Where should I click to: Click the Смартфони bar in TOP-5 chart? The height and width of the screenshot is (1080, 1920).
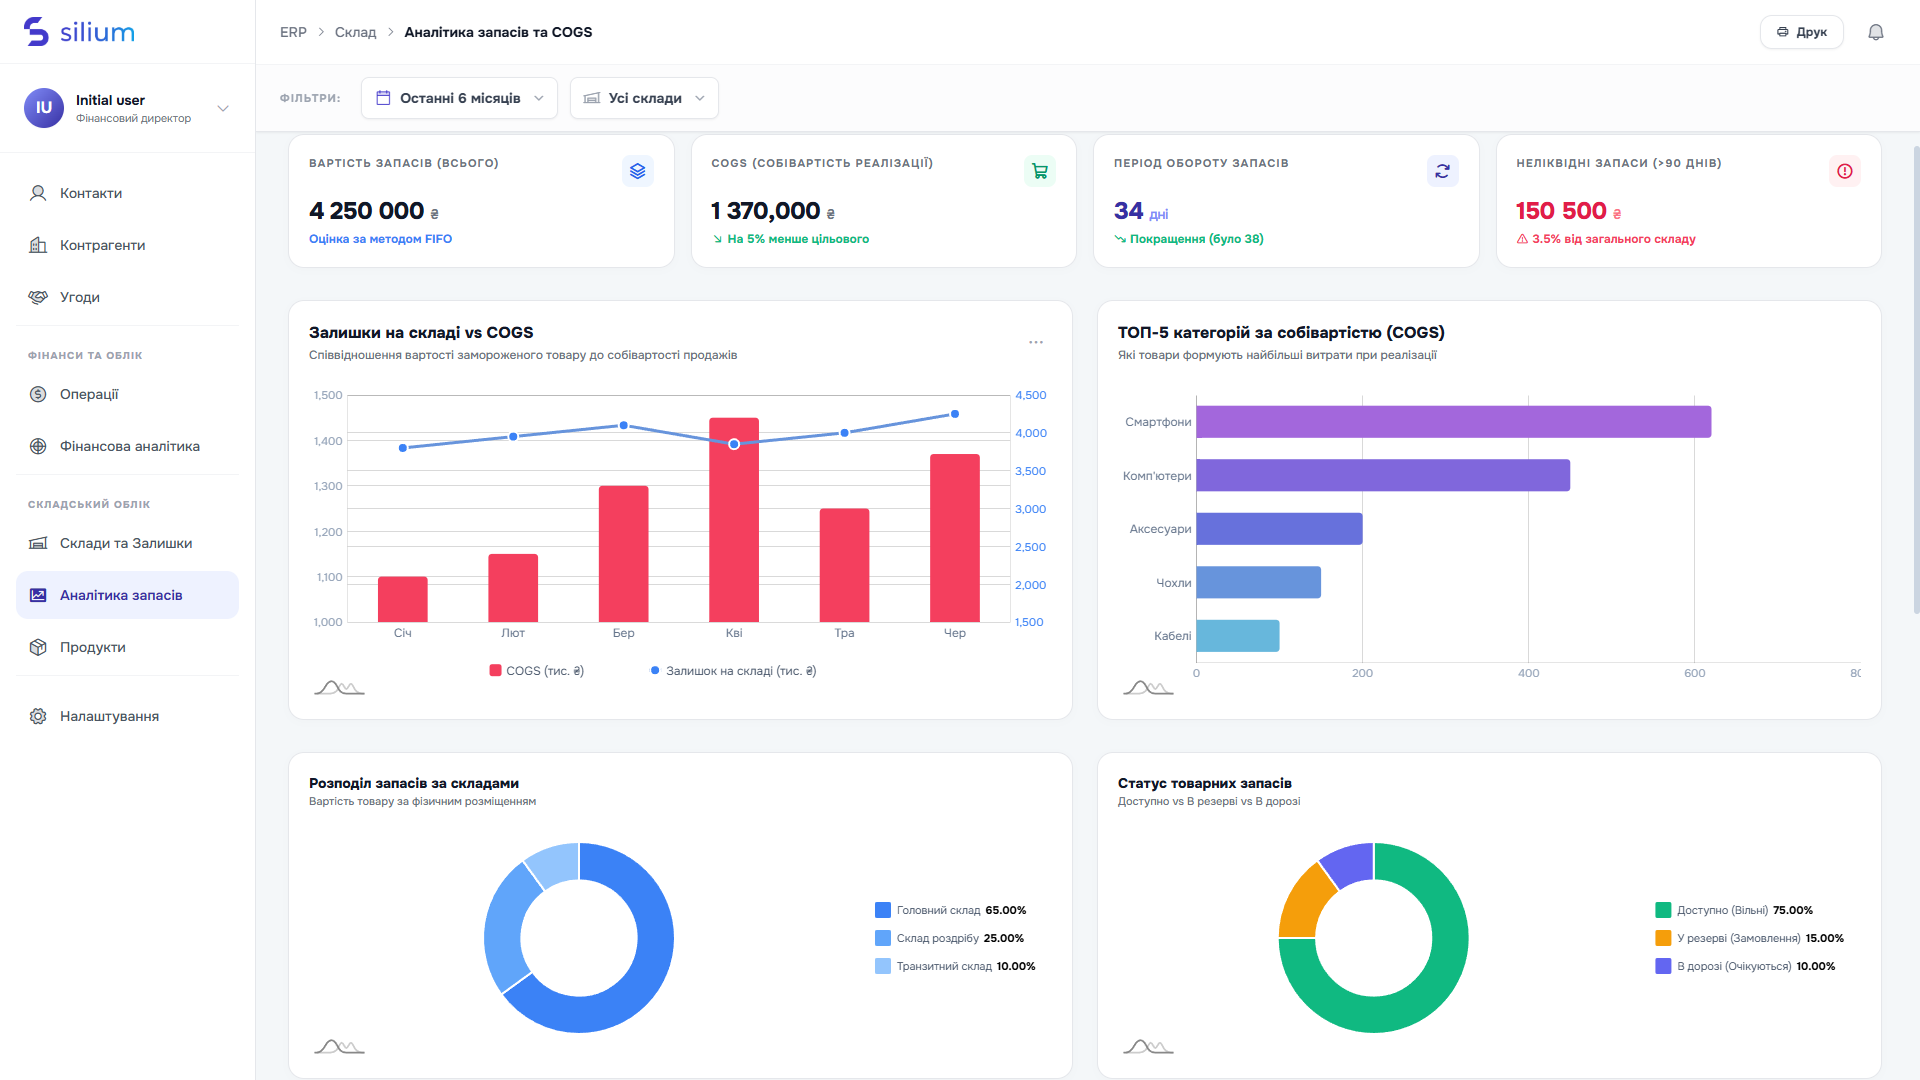(1453, 422)
